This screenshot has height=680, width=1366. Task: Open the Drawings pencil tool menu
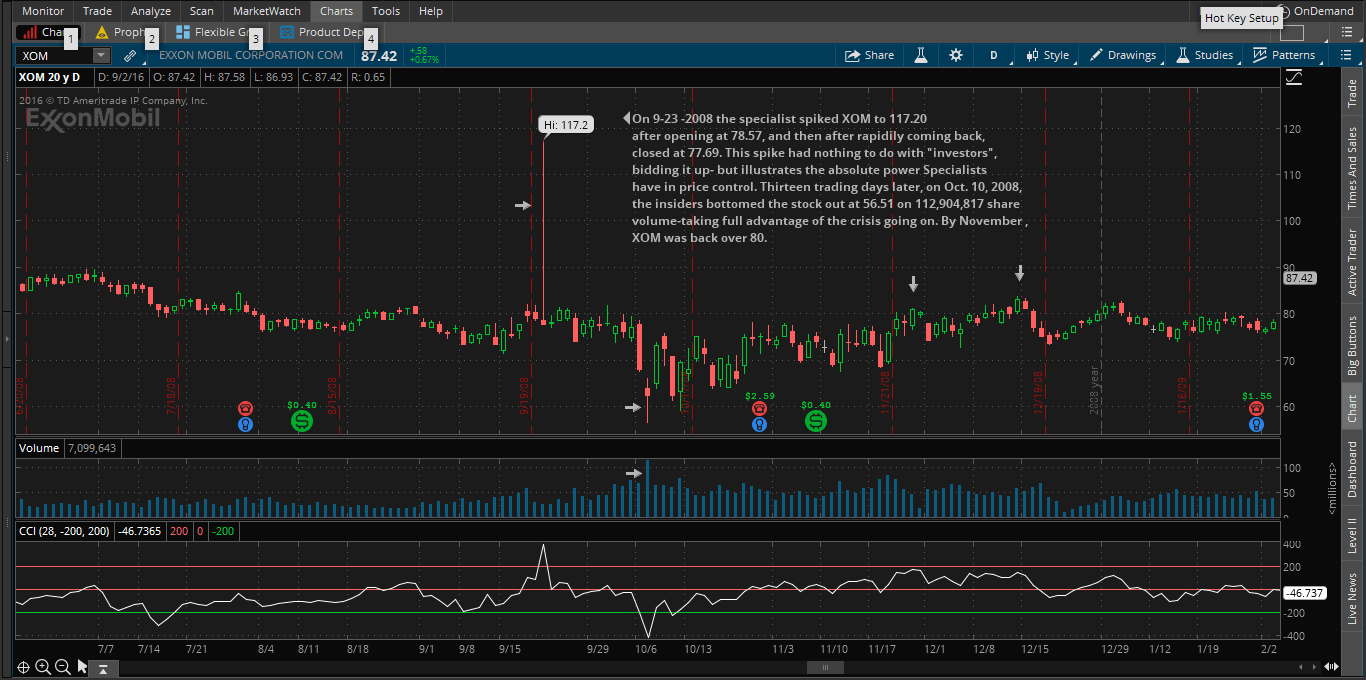click(x=1122, y=56)
